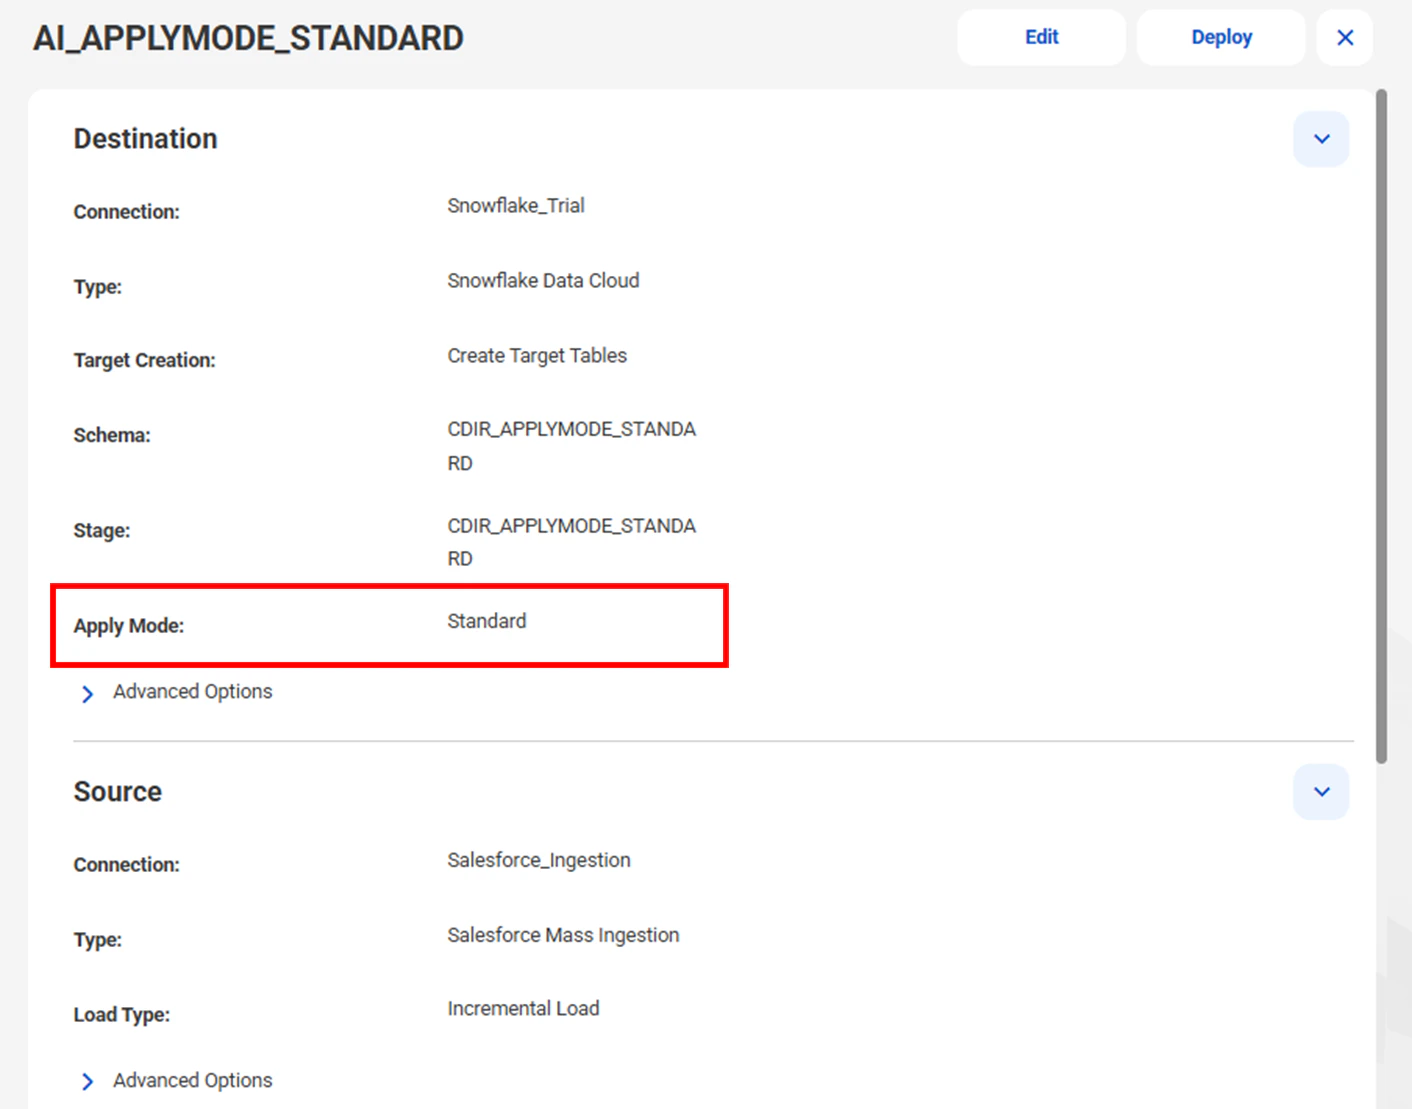Viewport: 1412px width, 1109px height.
Task: Click the Stage value CDIR_APPLYMODE_STANDARD
Action: click(571, 542)
